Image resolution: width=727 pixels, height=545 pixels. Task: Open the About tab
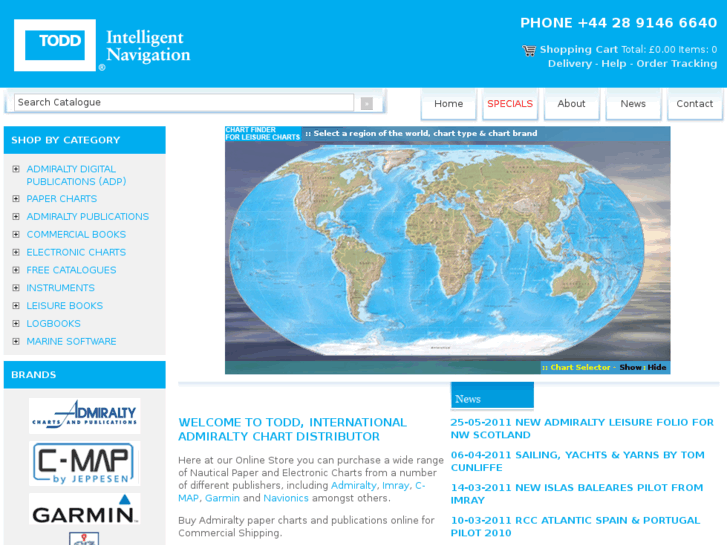[571, 104]
